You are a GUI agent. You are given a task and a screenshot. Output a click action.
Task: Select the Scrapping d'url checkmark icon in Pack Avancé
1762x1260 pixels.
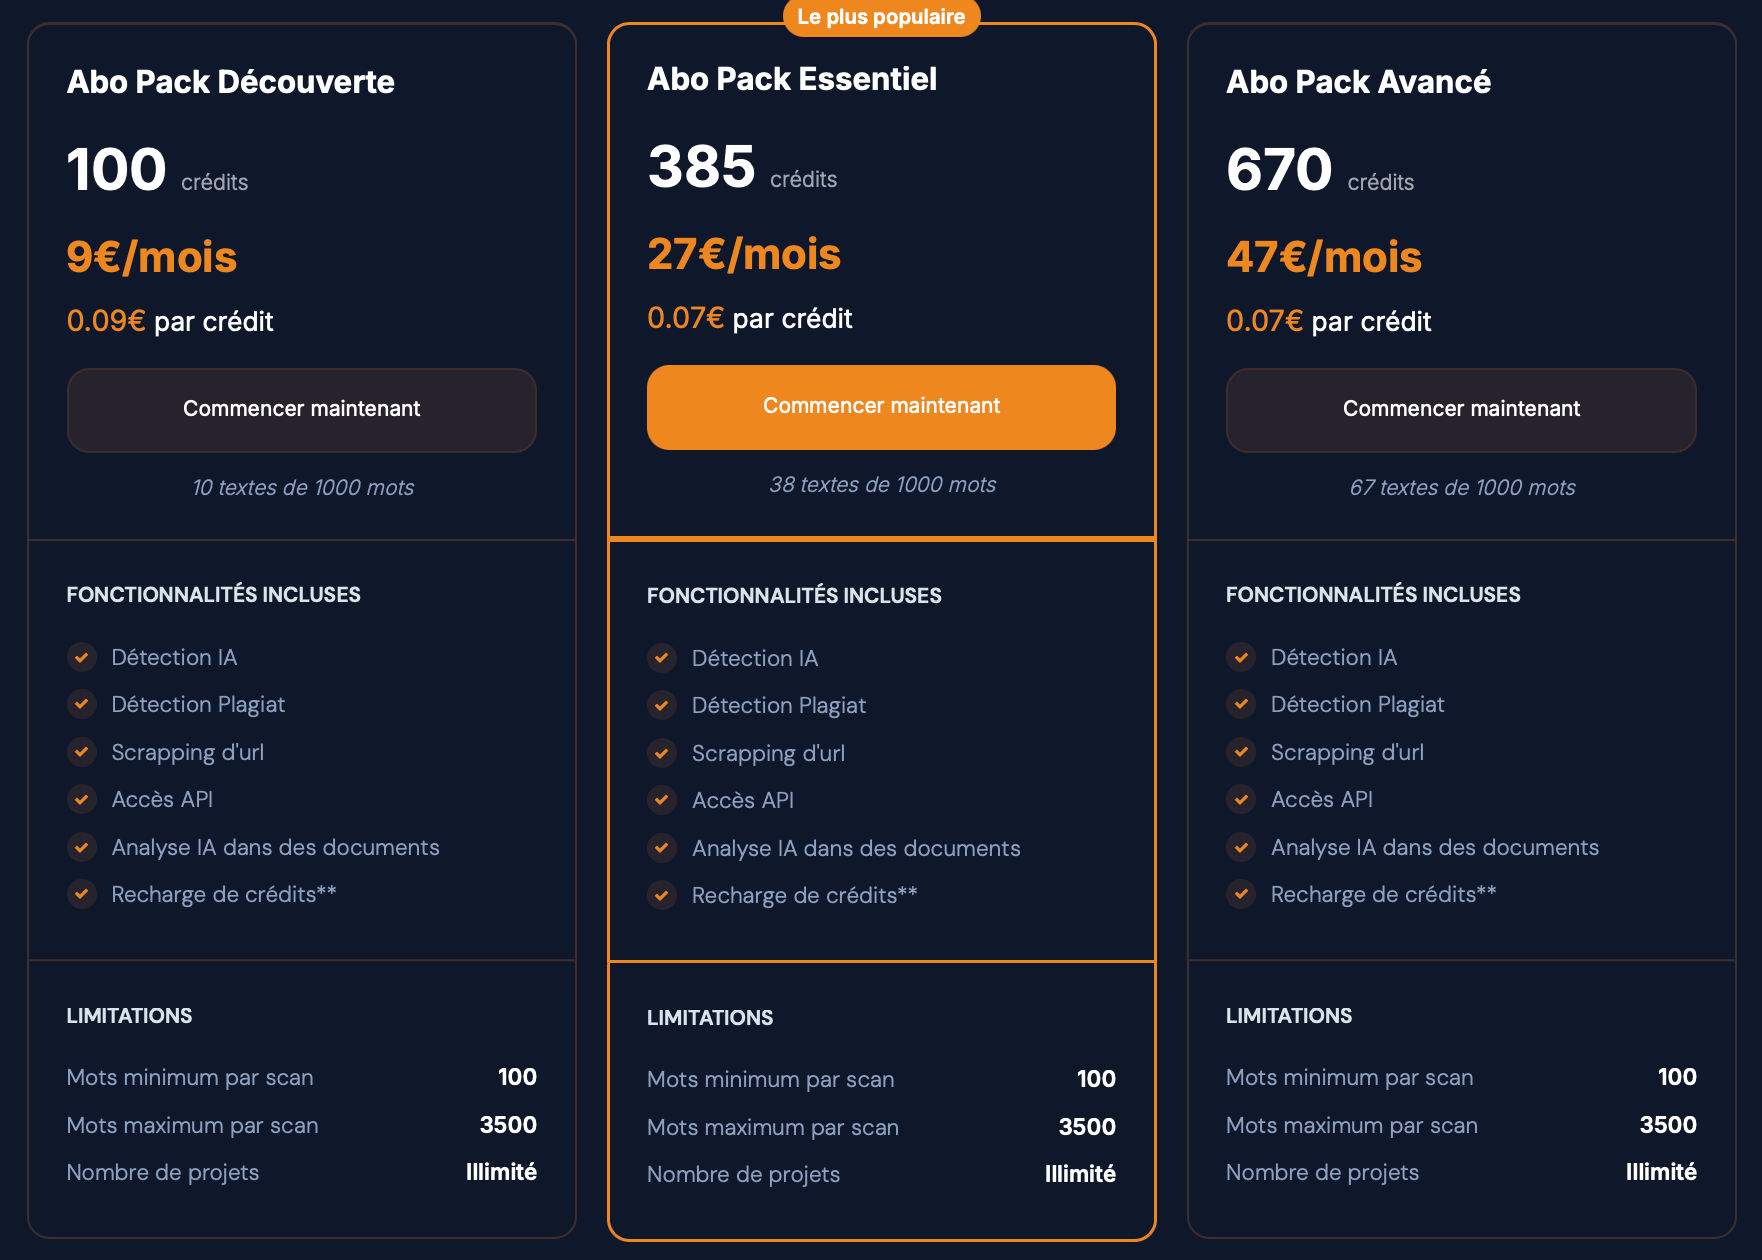tap(1241, 752)
